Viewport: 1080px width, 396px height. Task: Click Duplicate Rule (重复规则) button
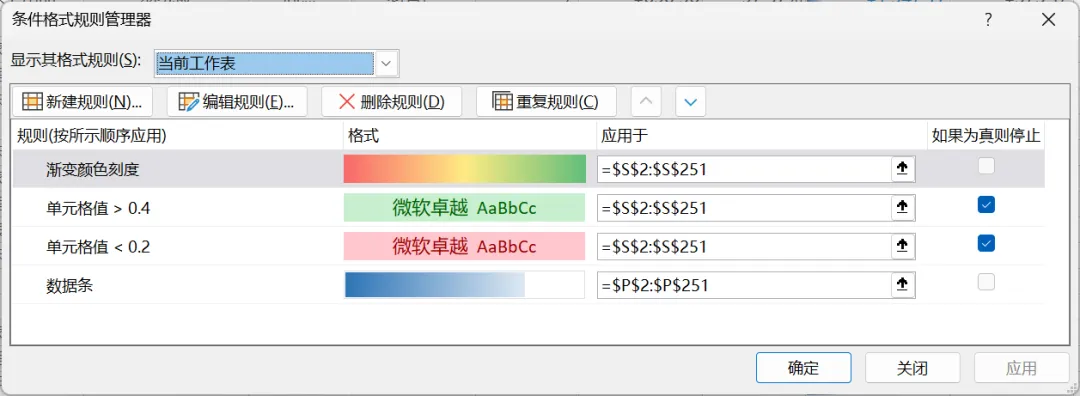click(546, 102)
